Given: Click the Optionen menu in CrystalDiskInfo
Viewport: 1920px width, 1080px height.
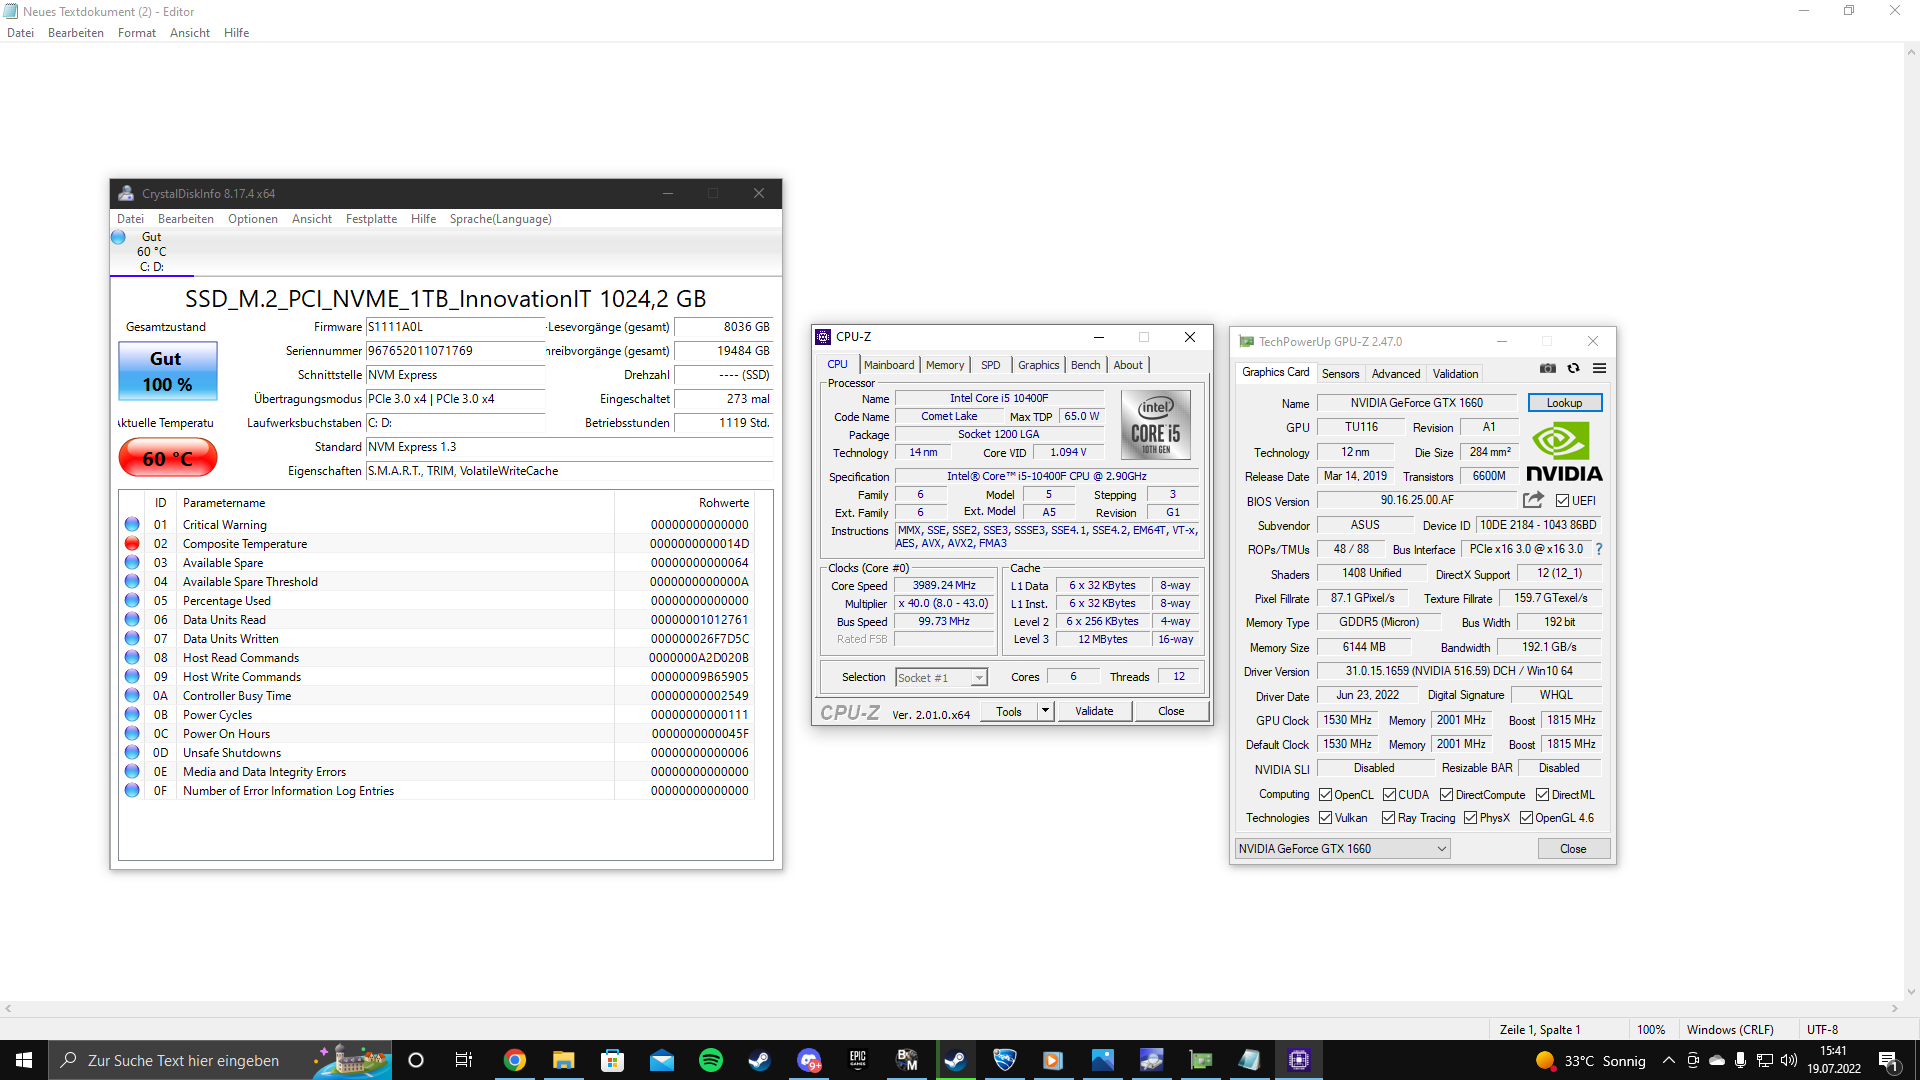Looking at the screenshot, I should click(x=253, y=219).
